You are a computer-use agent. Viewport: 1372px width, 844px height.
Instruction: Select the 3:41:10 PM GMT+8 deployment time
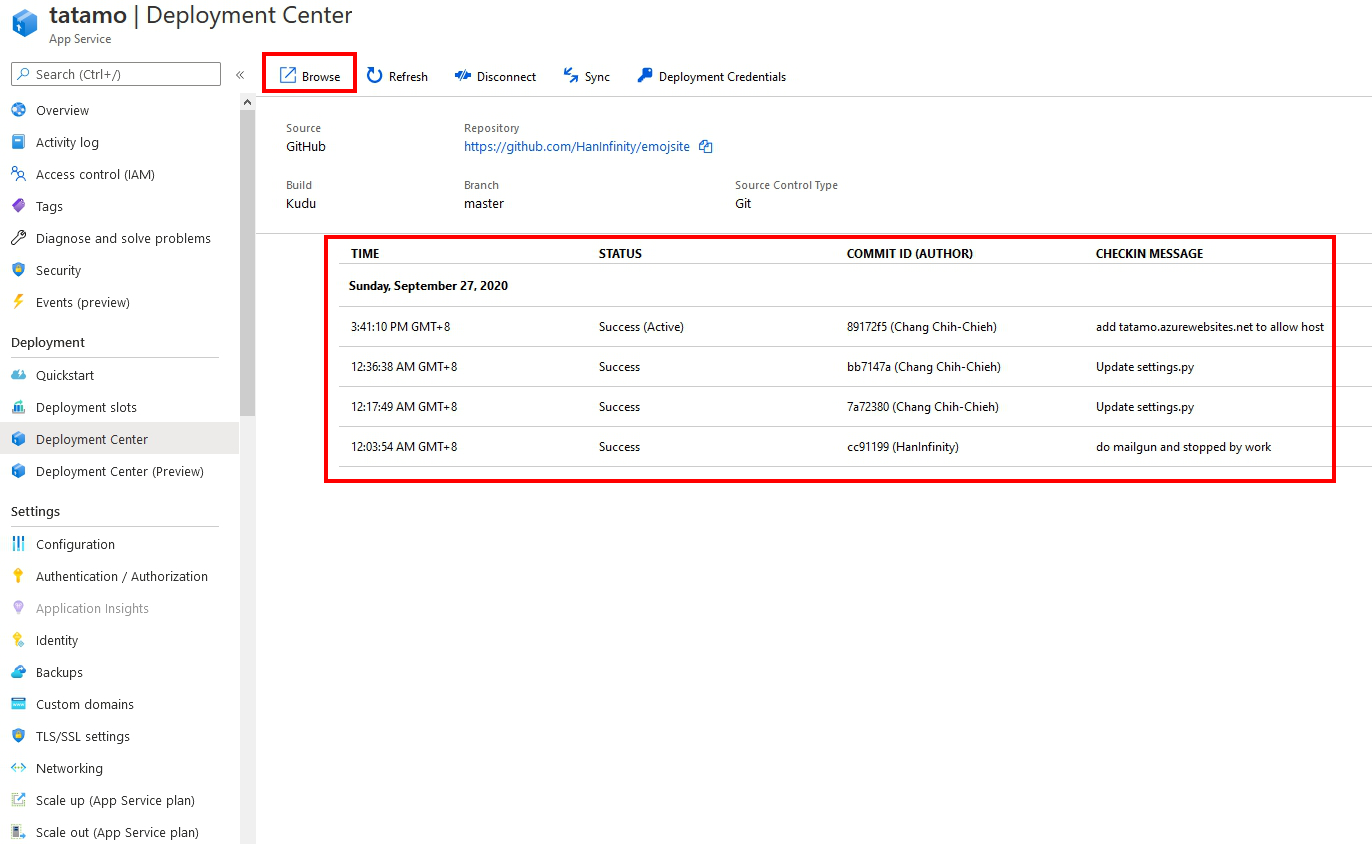coord(400,327)
